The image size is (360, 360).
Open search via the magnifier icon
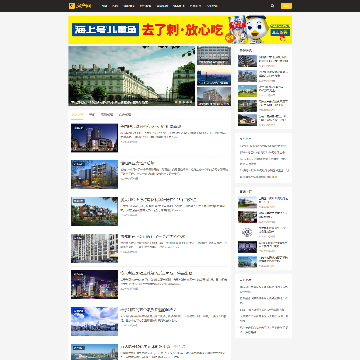coord(272,6)
